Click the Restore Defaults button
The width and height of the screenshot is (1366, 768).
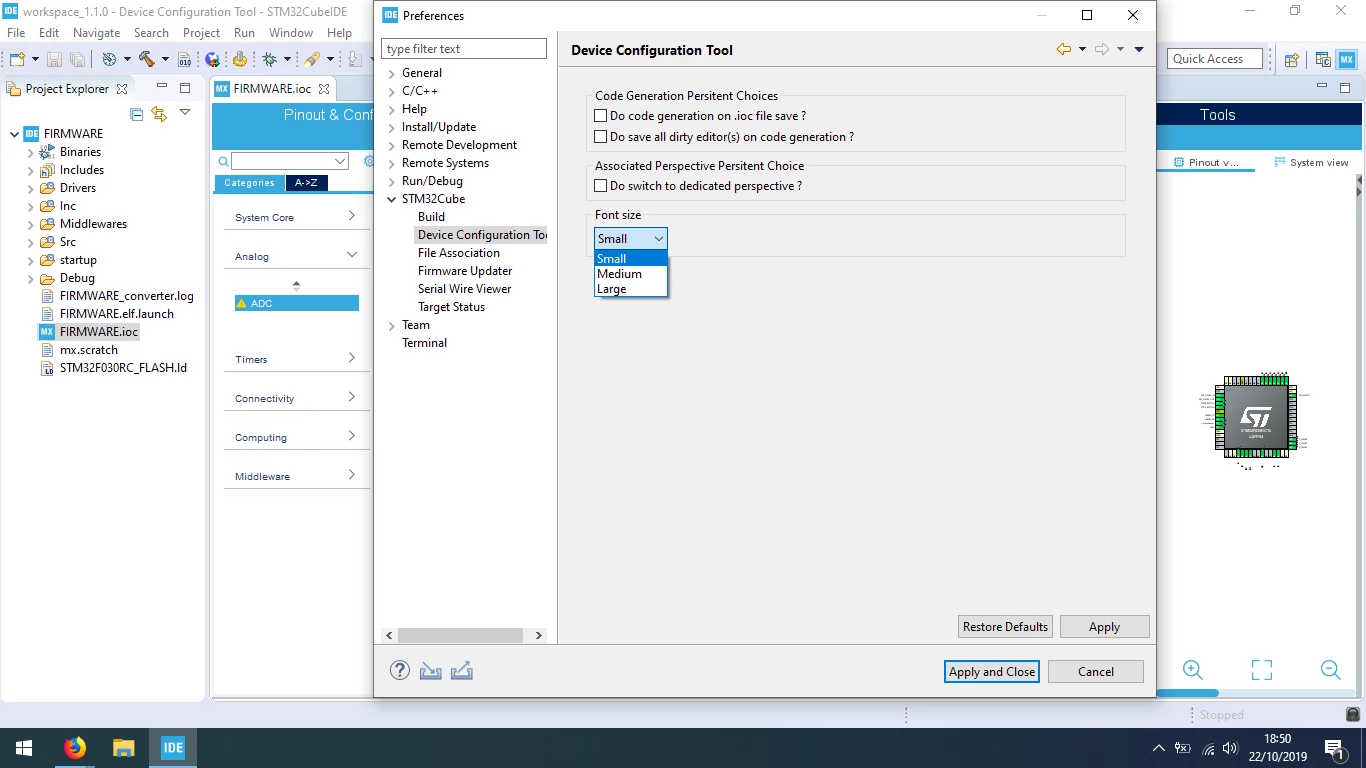point(1005,627)
